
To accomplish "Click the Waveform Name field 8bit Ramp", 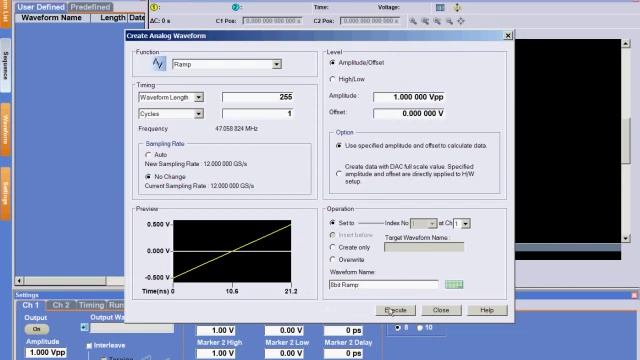I will [x=383, y=284].
